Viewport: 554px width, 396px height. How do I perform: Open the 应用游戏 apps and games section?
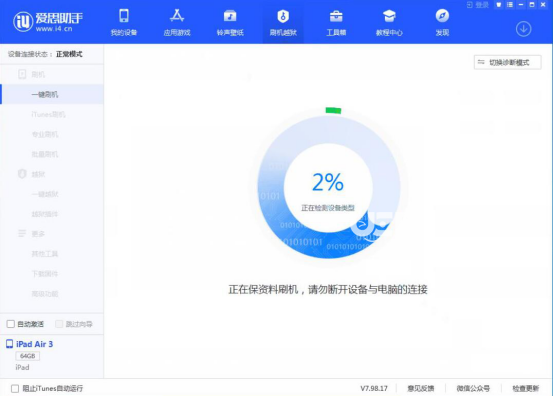pyautogui.click(x=177, y=23)
